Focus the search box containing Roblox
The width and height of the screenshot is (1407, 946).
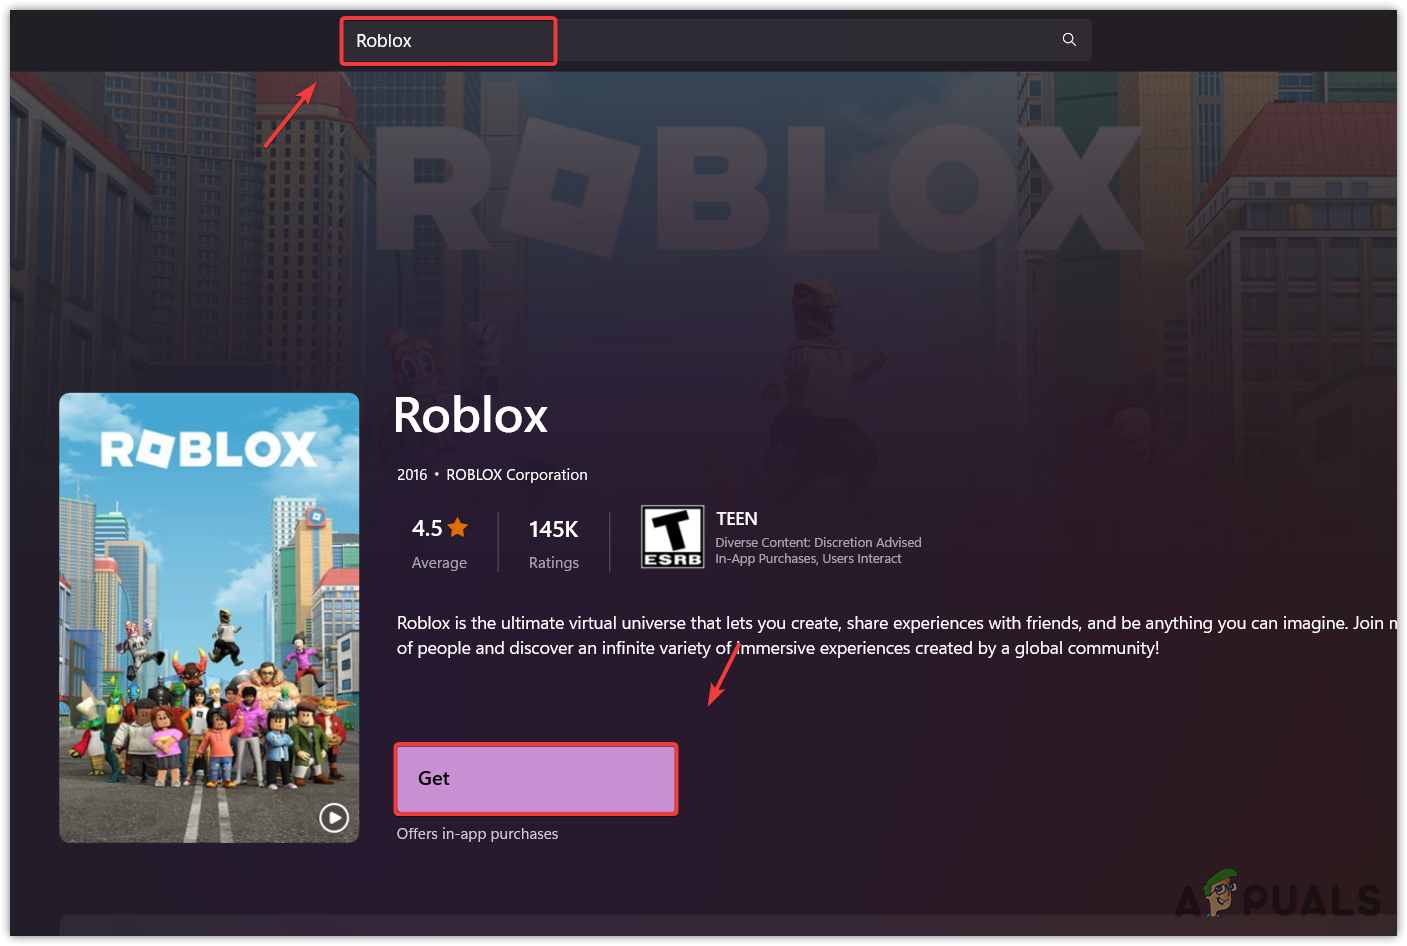pyautogui.click(x=715, y=41)
